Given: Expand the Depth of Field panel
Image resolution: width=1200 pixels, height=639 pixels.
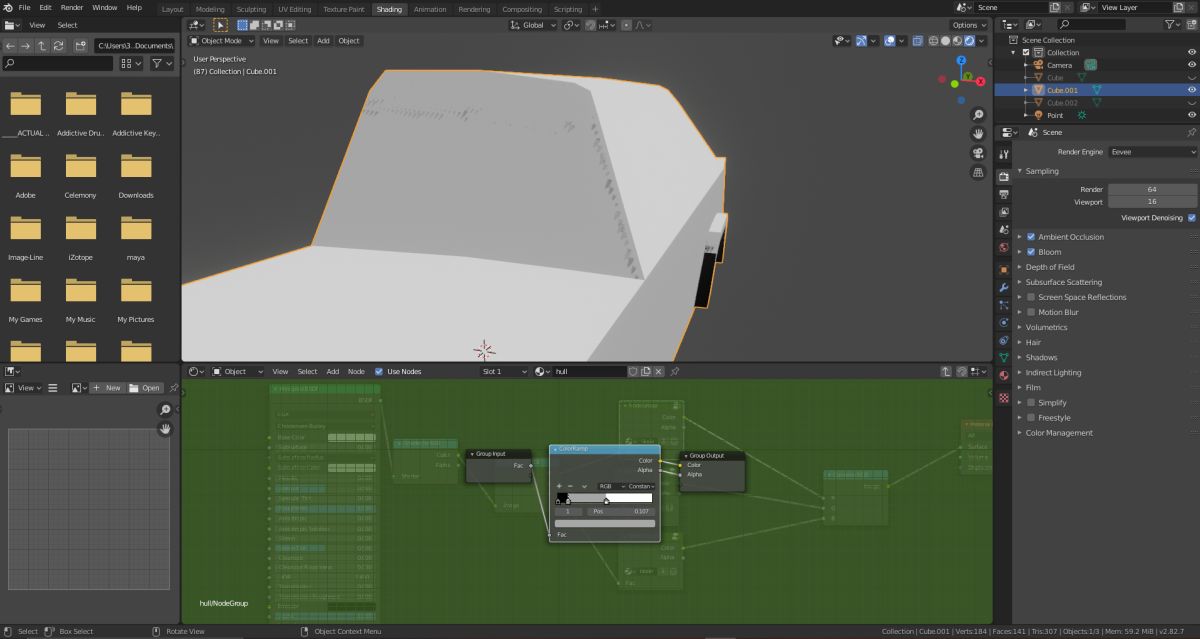Looking at the screenshot, I should [1050, 267].
